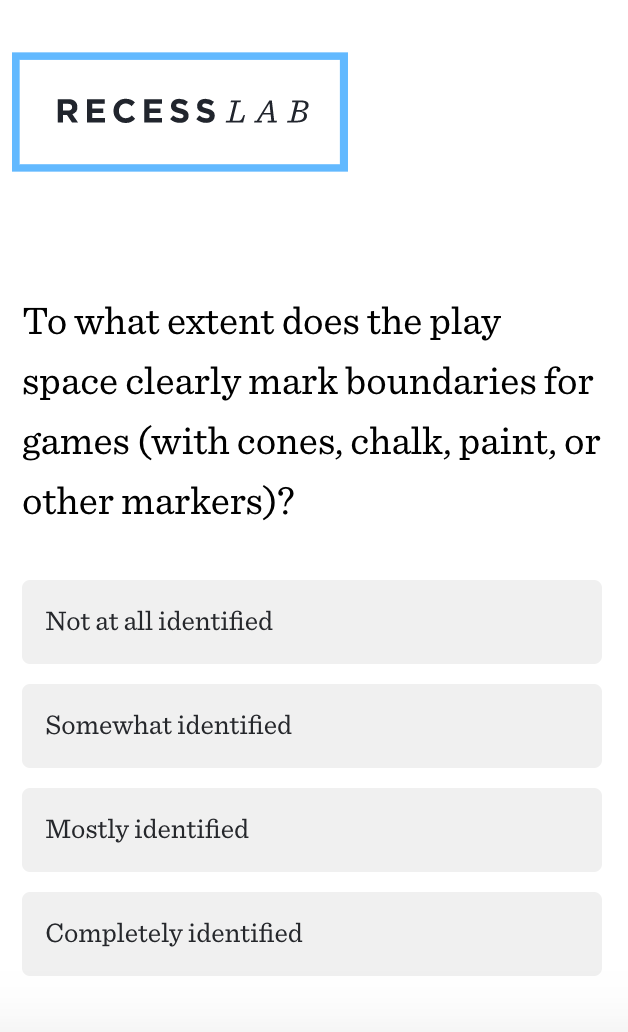
Task: Click the word 'boundaries' in the question
Action: [x=440, y=382]
